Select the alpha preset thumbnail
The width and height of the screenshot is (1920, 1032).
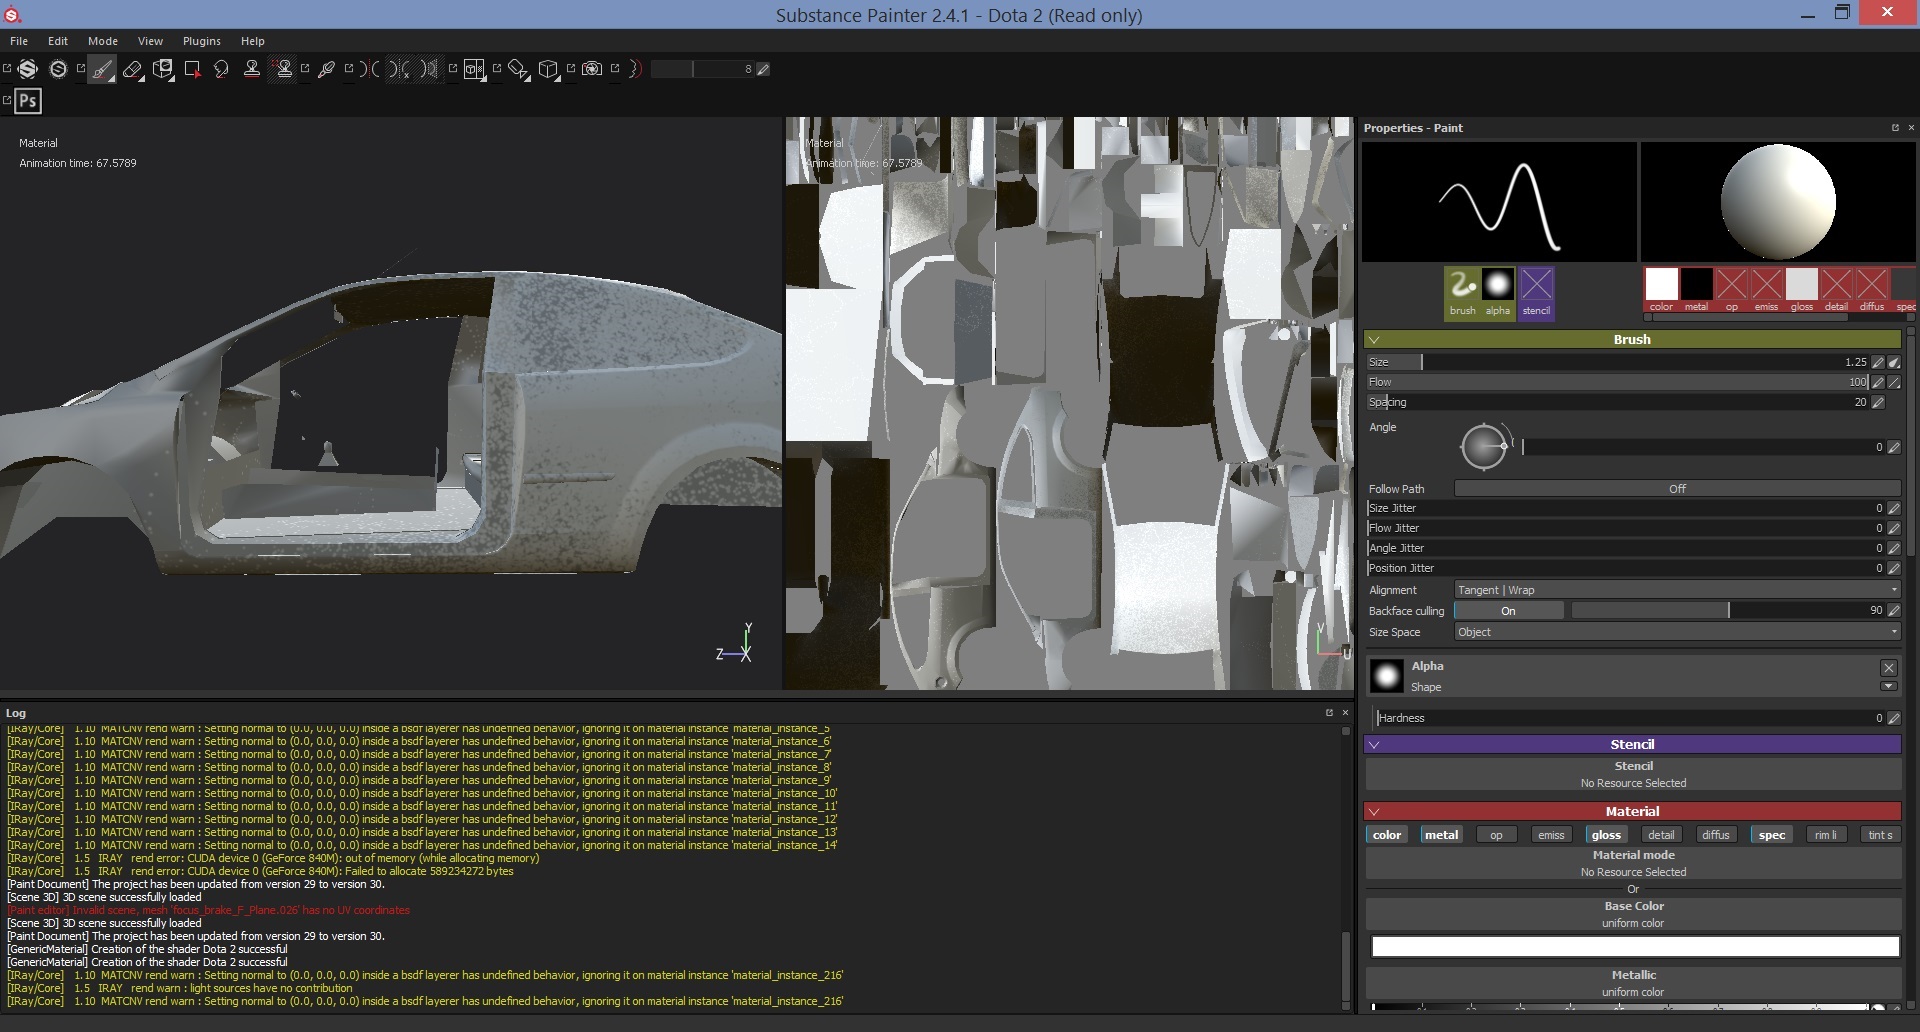point(1498,293)
